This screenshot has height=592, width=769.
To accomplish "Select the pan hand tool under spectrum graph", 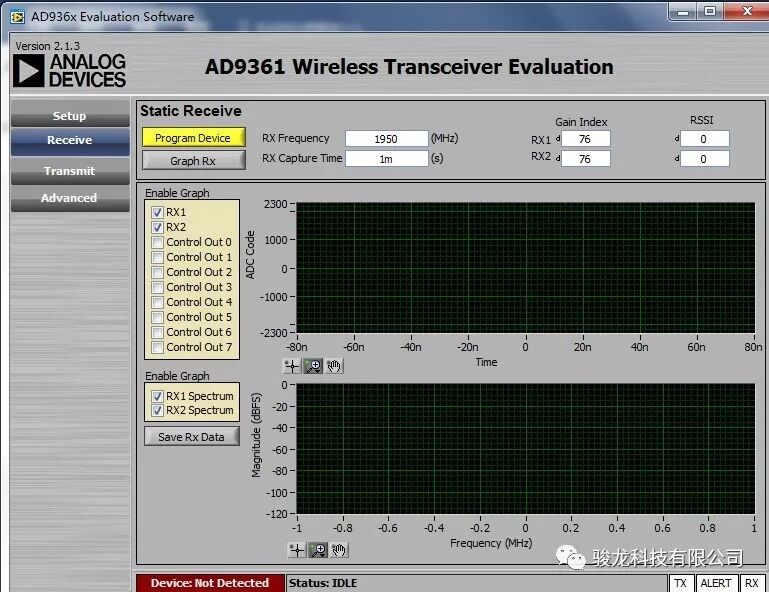I will (x=340, y=549).
